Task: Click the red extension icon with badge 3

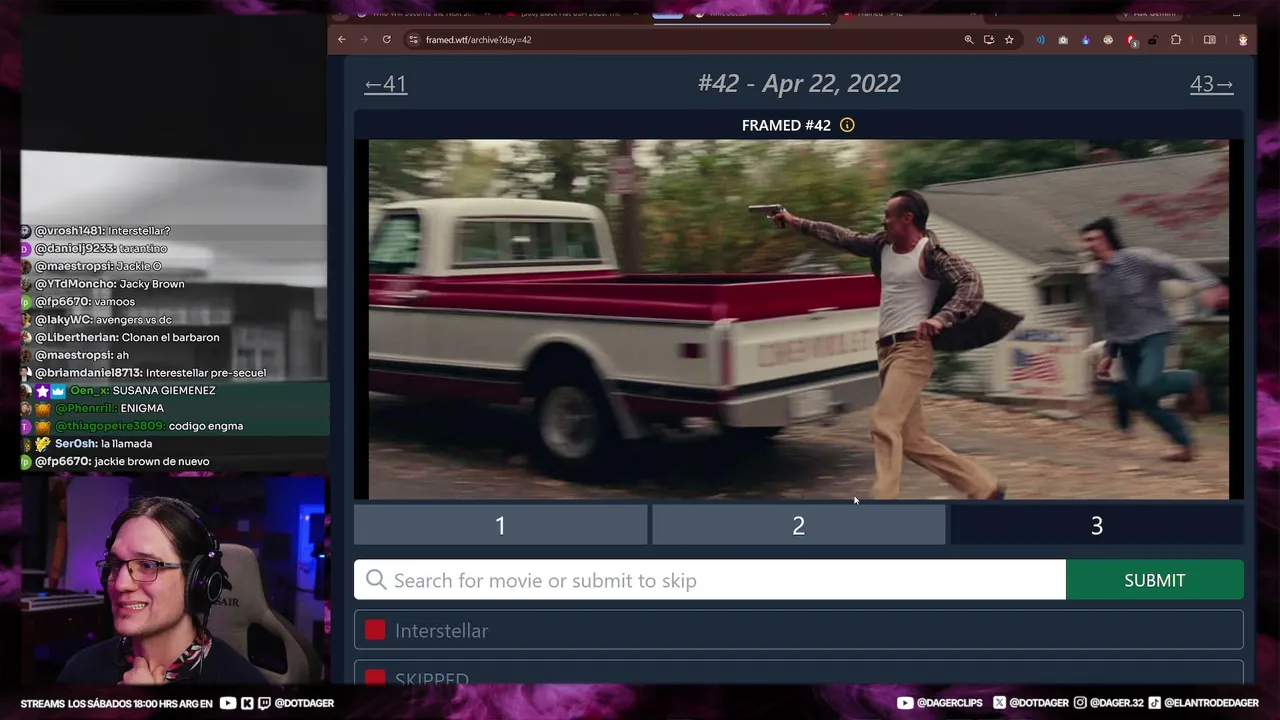Action: tap(1131, 40)
